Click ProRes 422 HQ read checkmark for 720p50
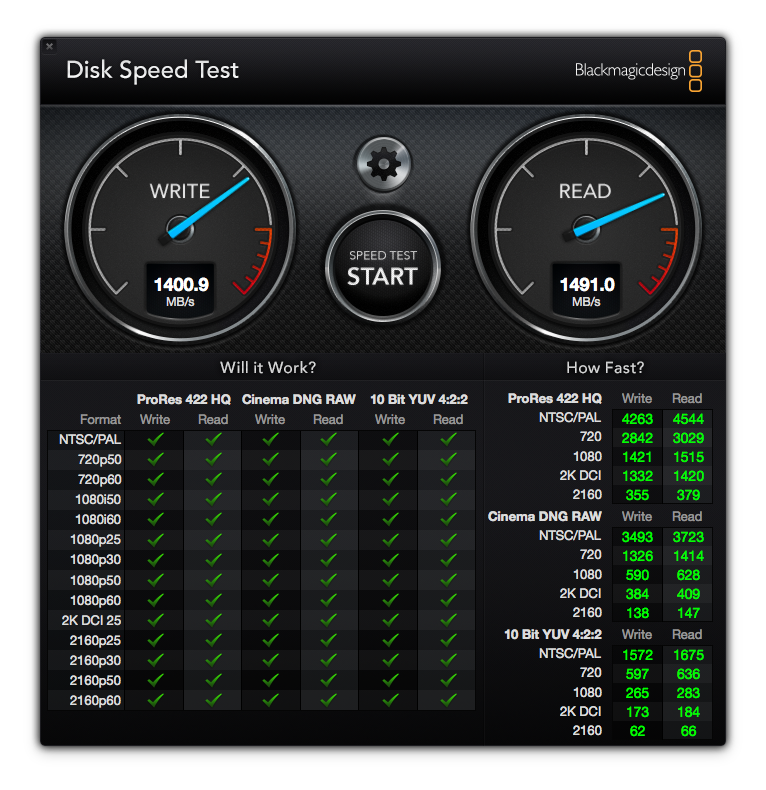 point(213,459)
